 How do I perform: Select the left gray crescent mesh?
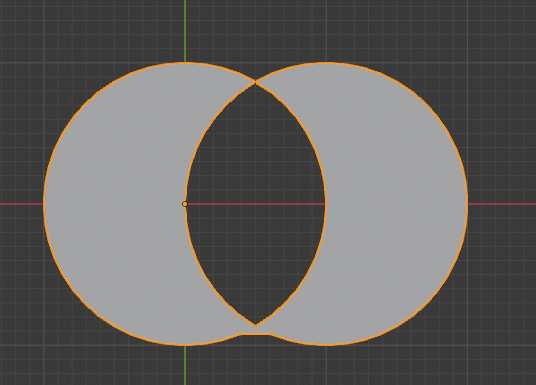(x=116, y=204)
